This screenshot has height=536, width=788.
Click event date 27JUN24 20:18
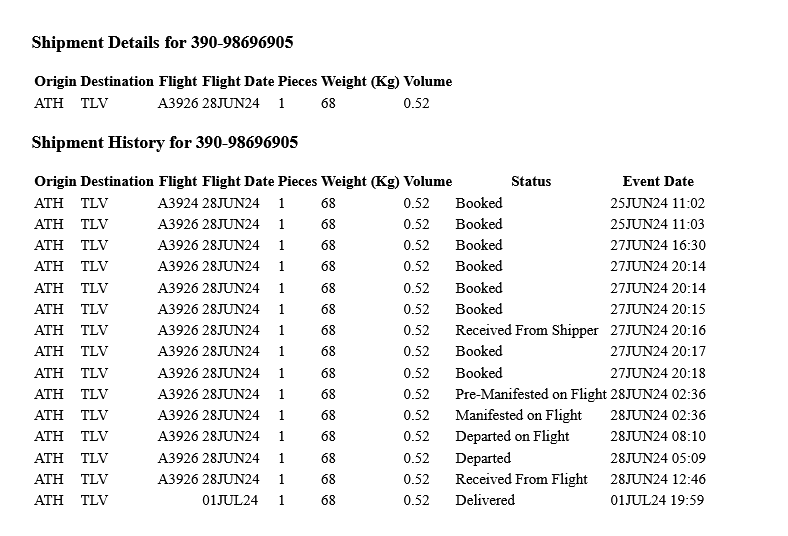[657, 373]
